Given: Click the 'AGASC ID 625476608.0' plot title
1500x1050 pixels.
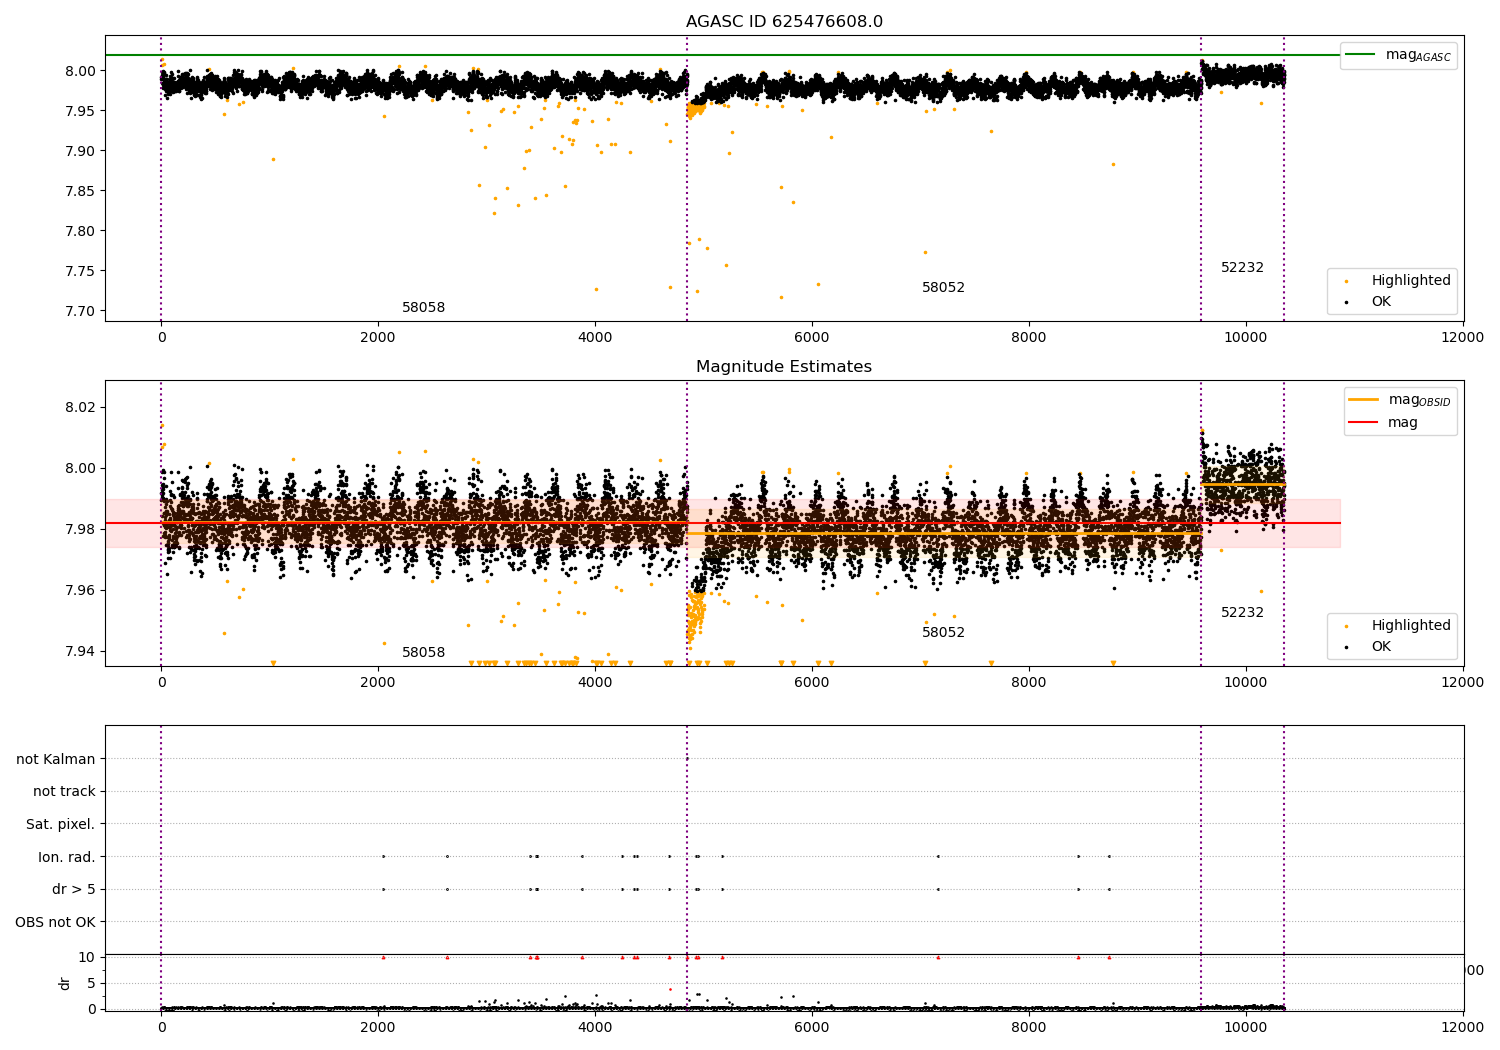Looking at the screenshot, I should 784,22.
